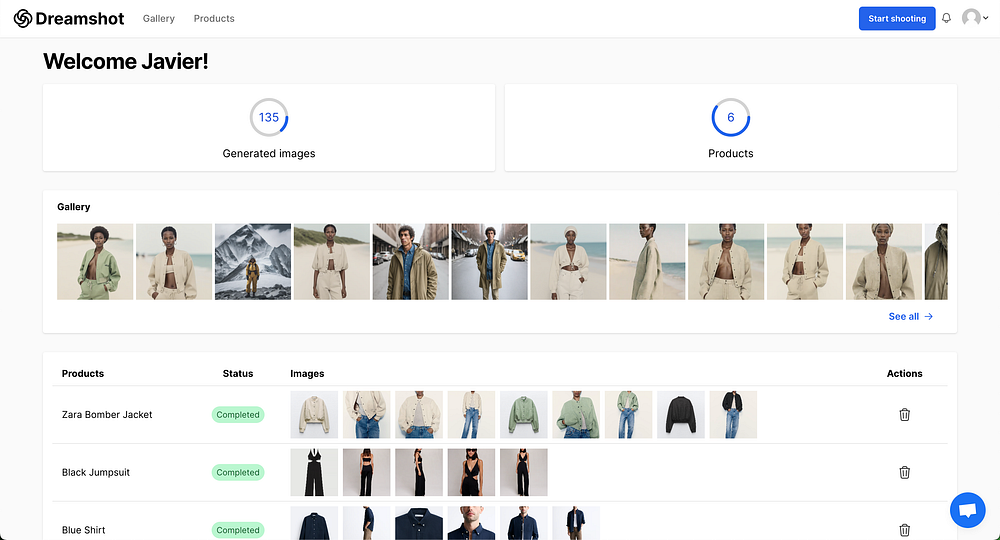1000x540 pixels.
Task: Click the 135 generated images counter
Action: 269,117
